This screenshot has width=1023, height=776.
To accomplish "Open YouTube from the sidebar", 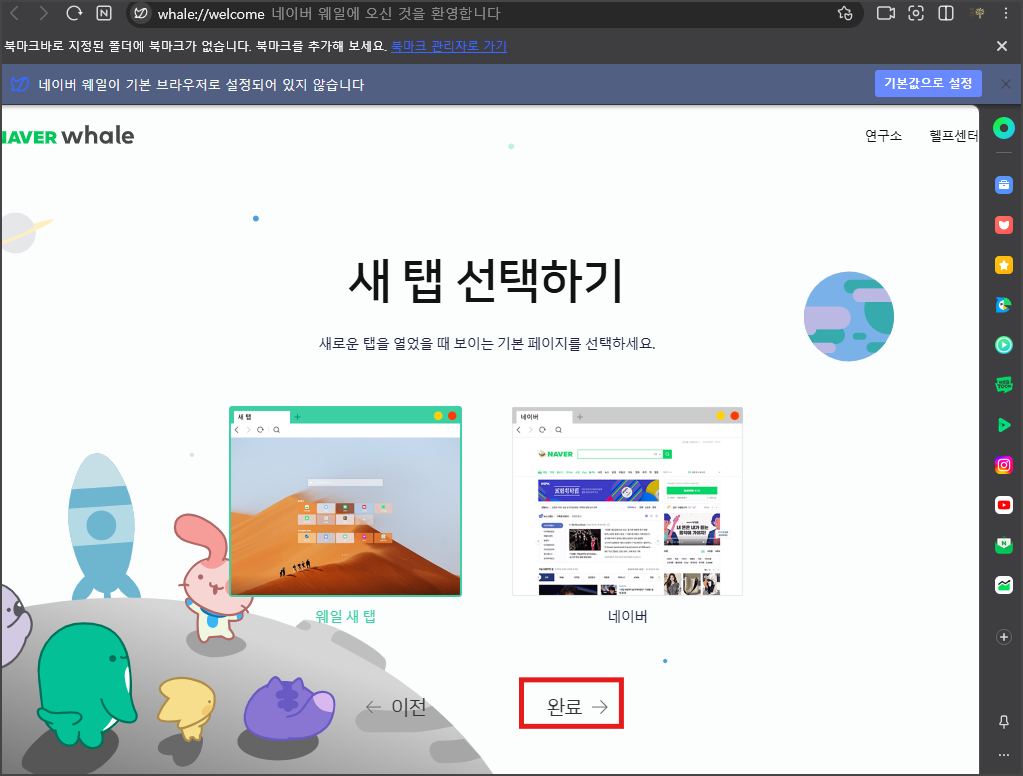I will (x=1004, y=504).
